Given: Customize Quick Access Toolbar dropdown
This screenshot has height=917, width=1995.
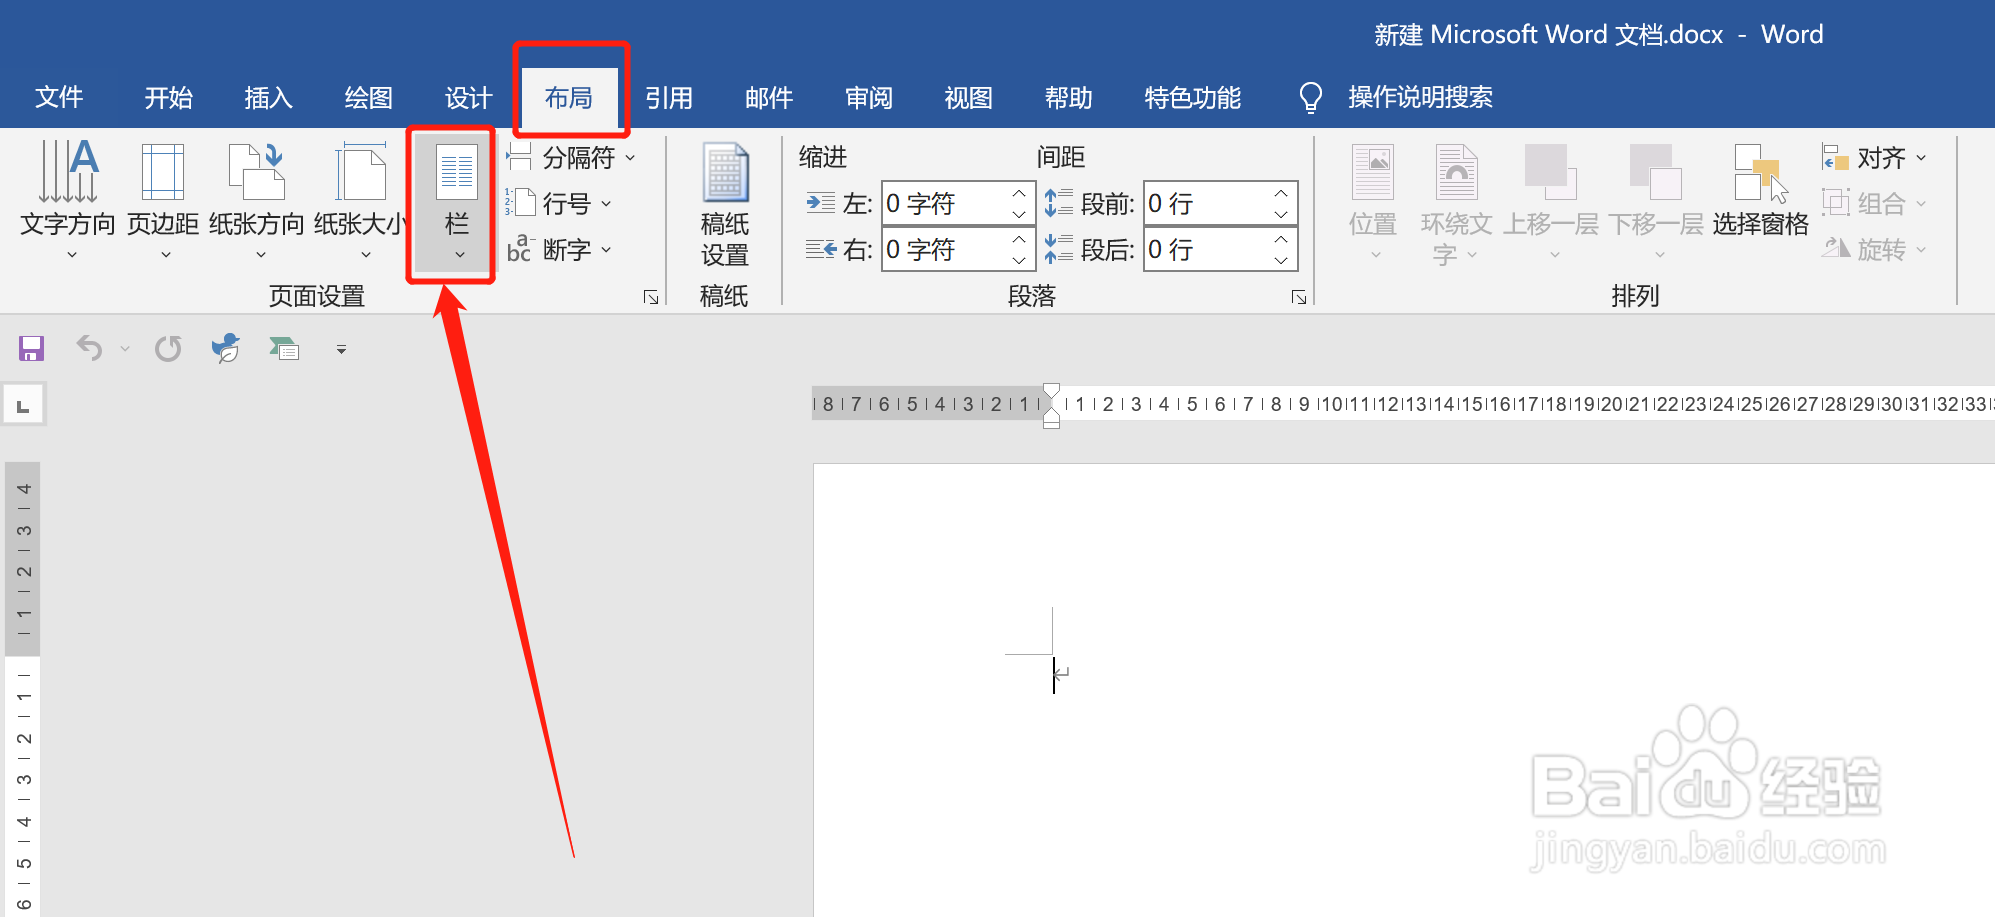Looking at the screenshot, I should click(x=341, y=349).
